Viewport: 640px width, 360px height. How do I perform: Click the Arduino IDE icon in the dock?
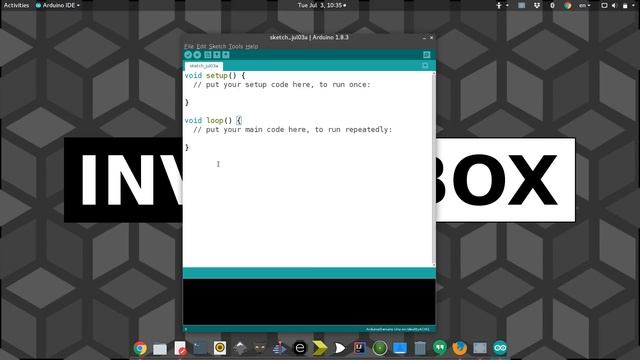pos(500,348)
